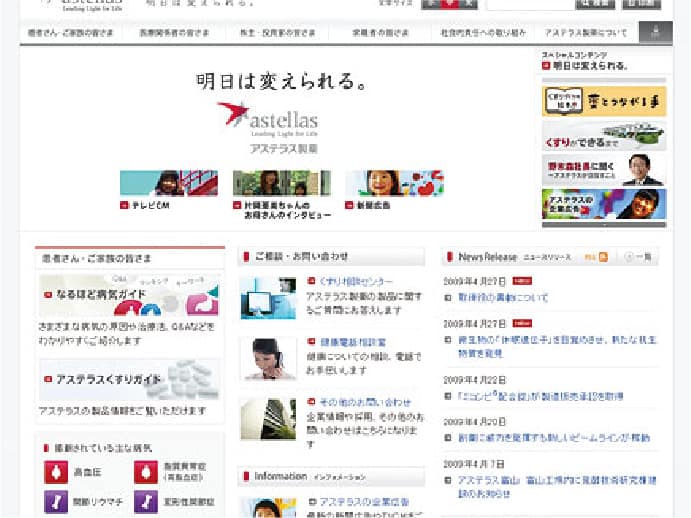Open the テレビCM thumbnail image

[x=169, y=183]
